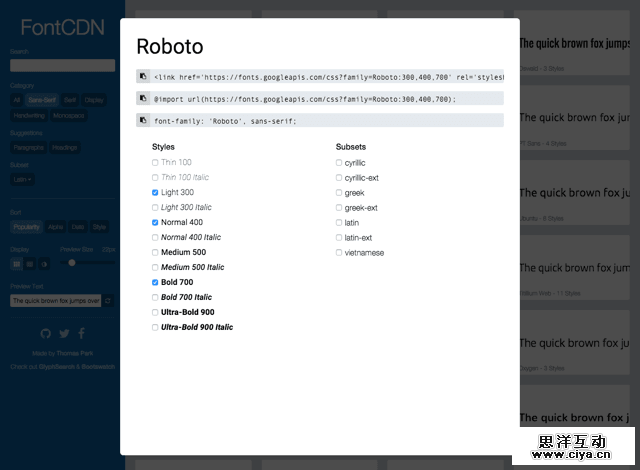Open the Twitter icon in sidebar
Viewport: 640px width, 470px height.
64,334
